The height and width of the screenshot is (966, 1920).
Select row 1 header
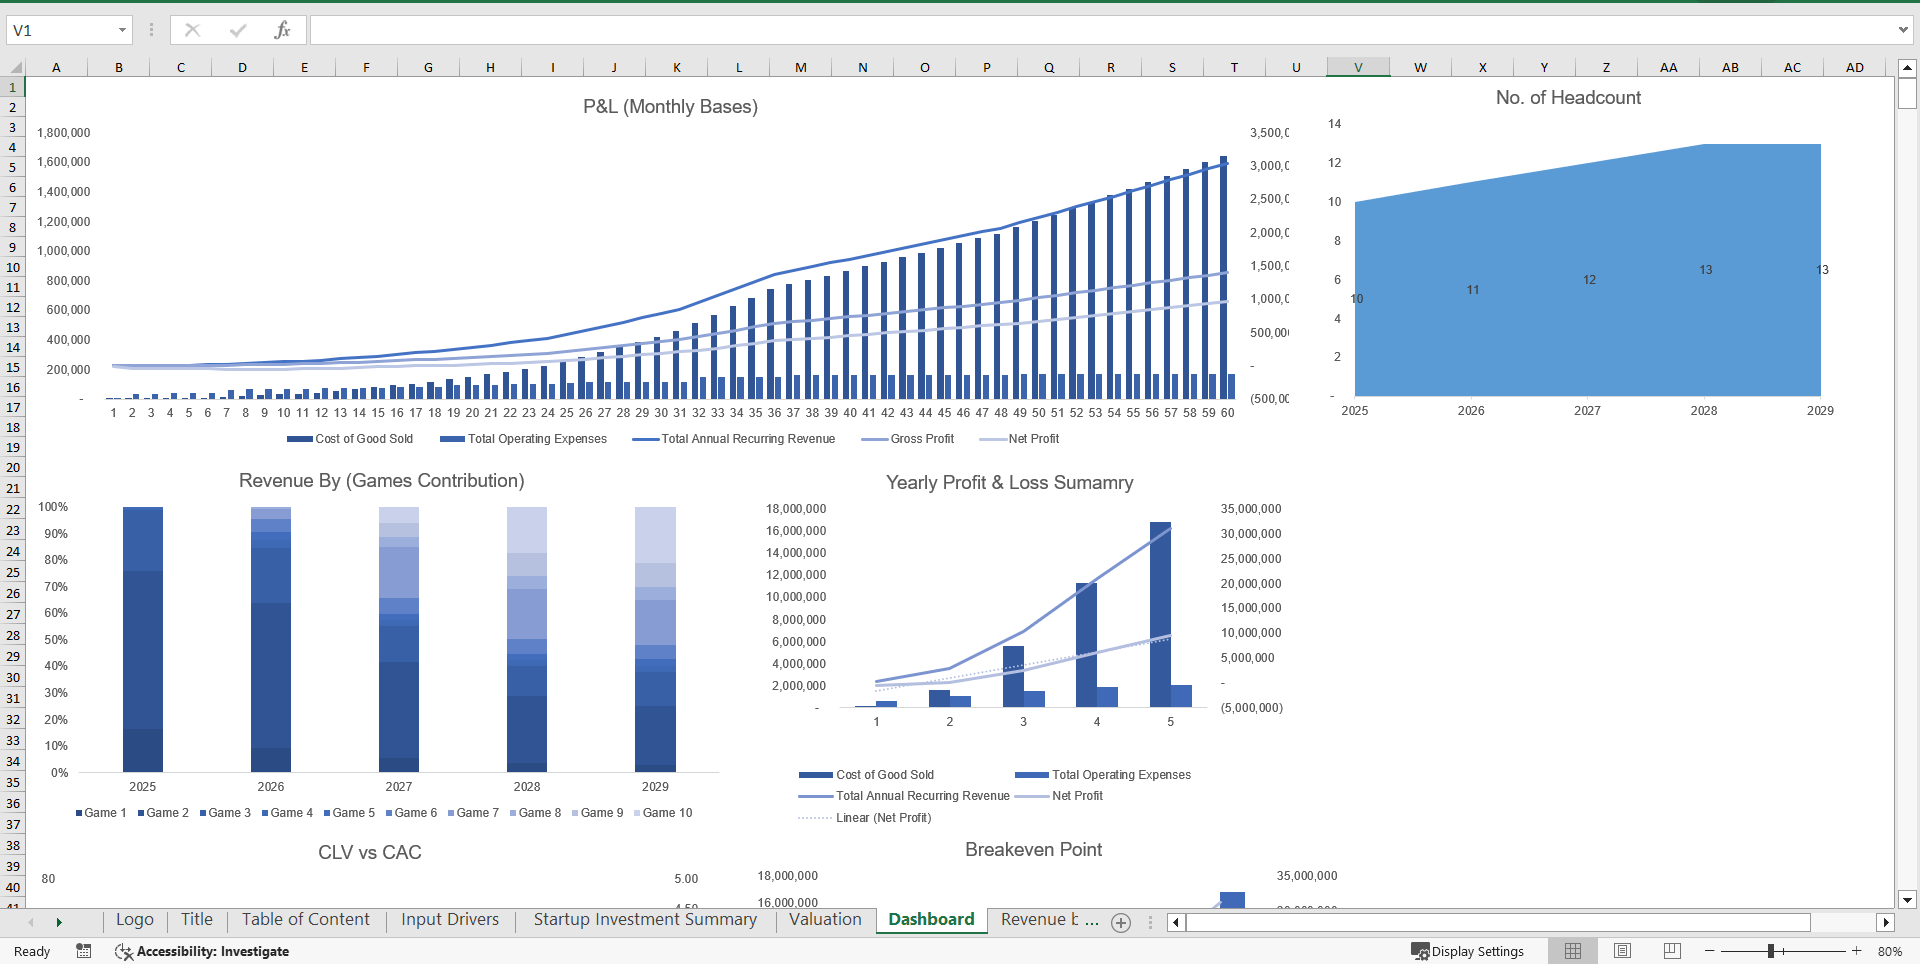coord(13,87)
